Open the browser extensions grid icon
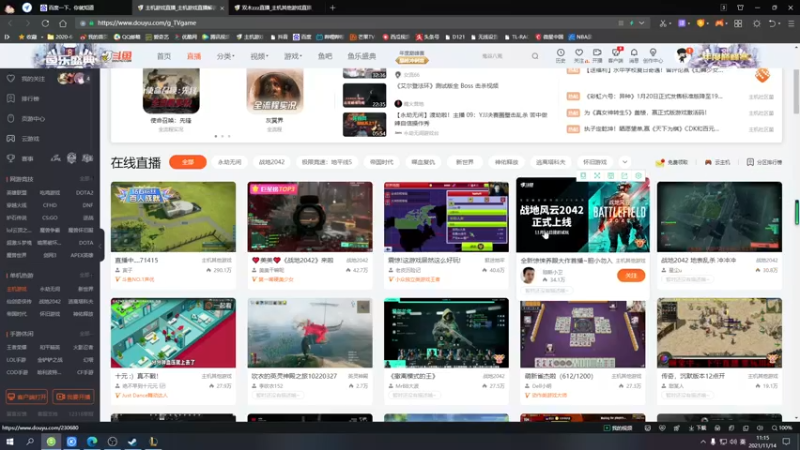 pyautogui.click(x=738, y=23)
